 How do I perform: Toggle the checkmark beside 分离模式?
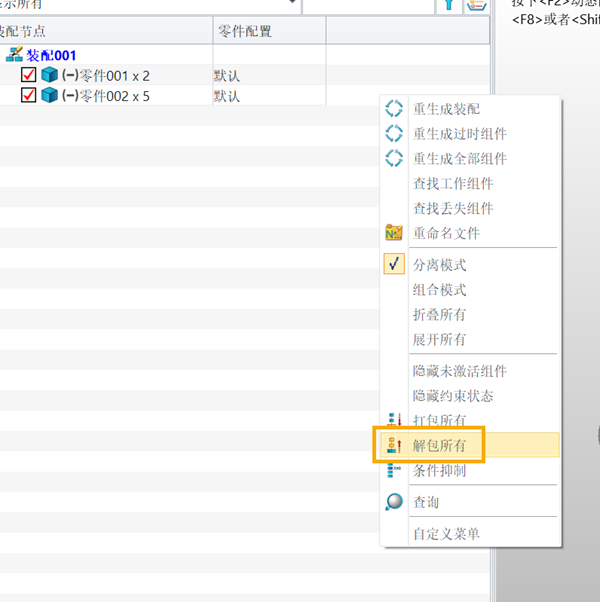394,264
